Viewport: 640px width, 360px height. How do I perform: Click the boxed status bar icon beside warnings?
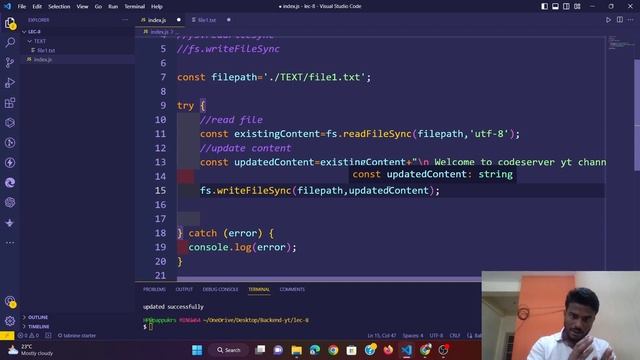click(x=48, y=336)
